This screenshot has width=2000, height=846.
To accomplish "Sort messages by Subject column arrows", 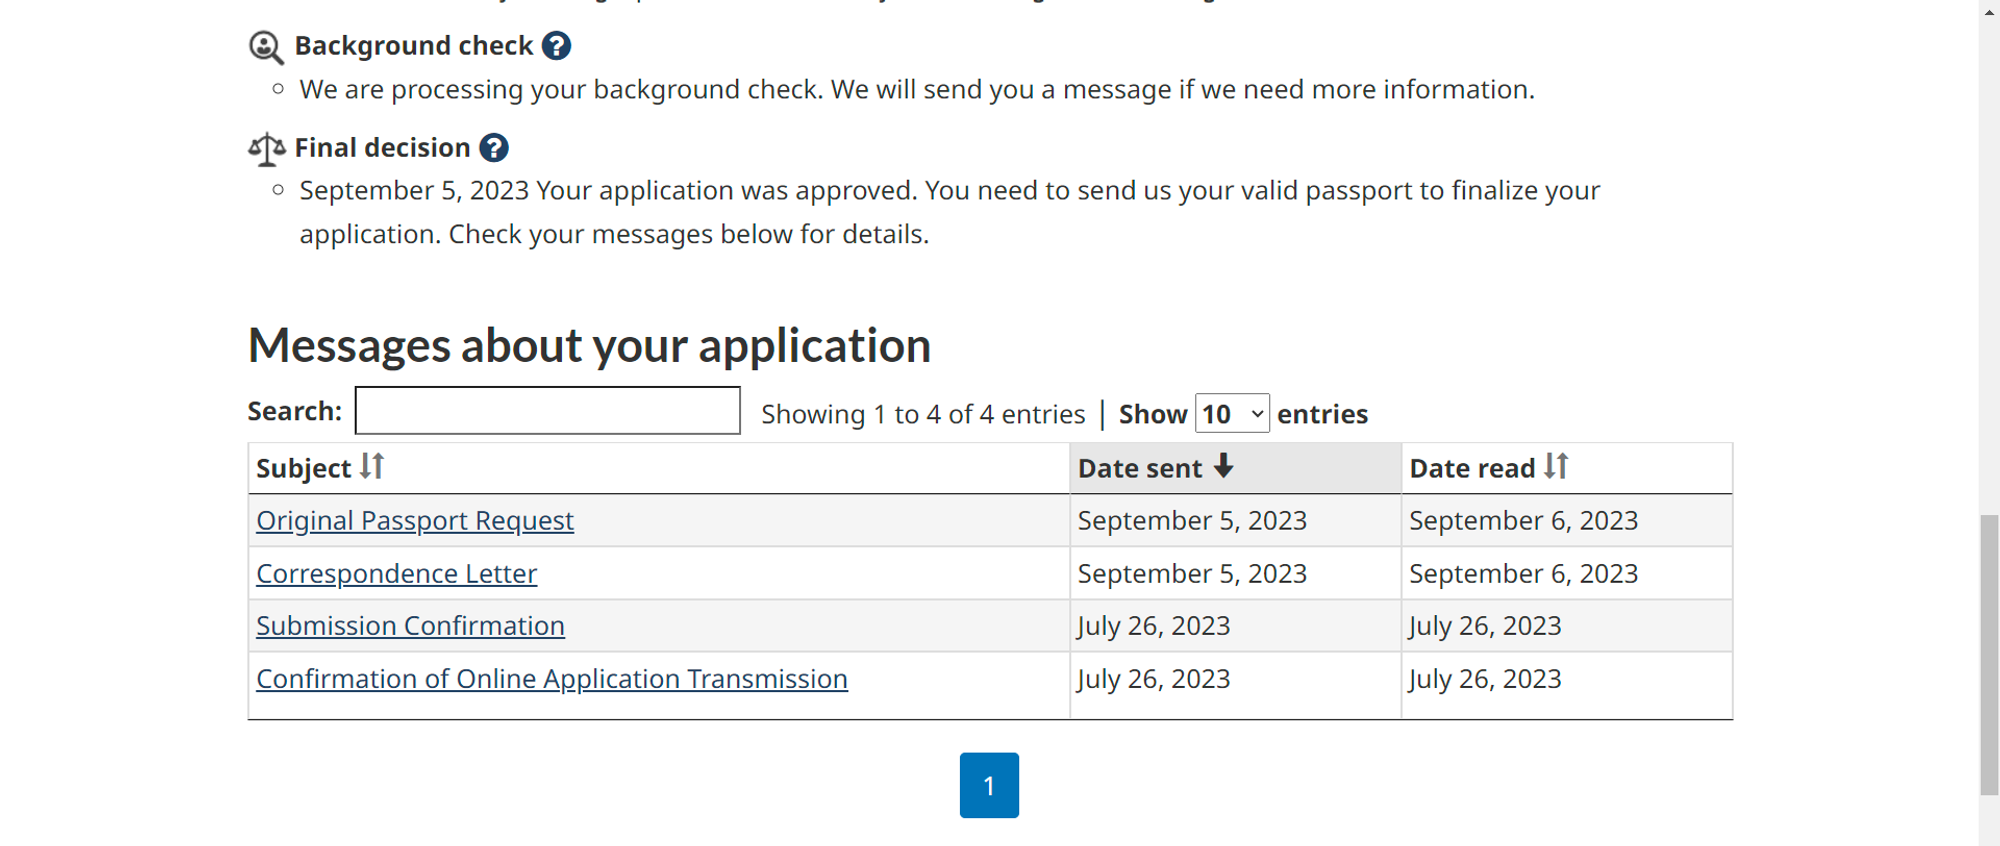I will pyautogui.click(x=372, y=467).
